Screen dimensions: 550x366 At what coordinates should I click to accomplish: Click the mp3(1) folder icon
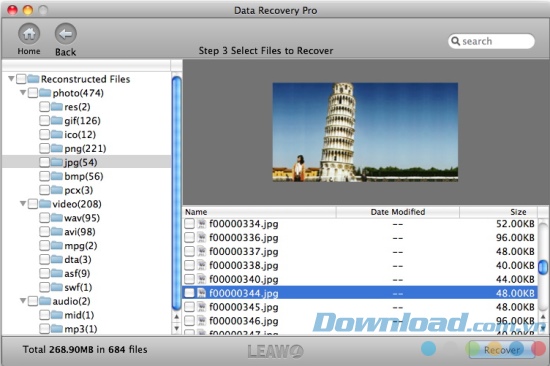[56, 329]
